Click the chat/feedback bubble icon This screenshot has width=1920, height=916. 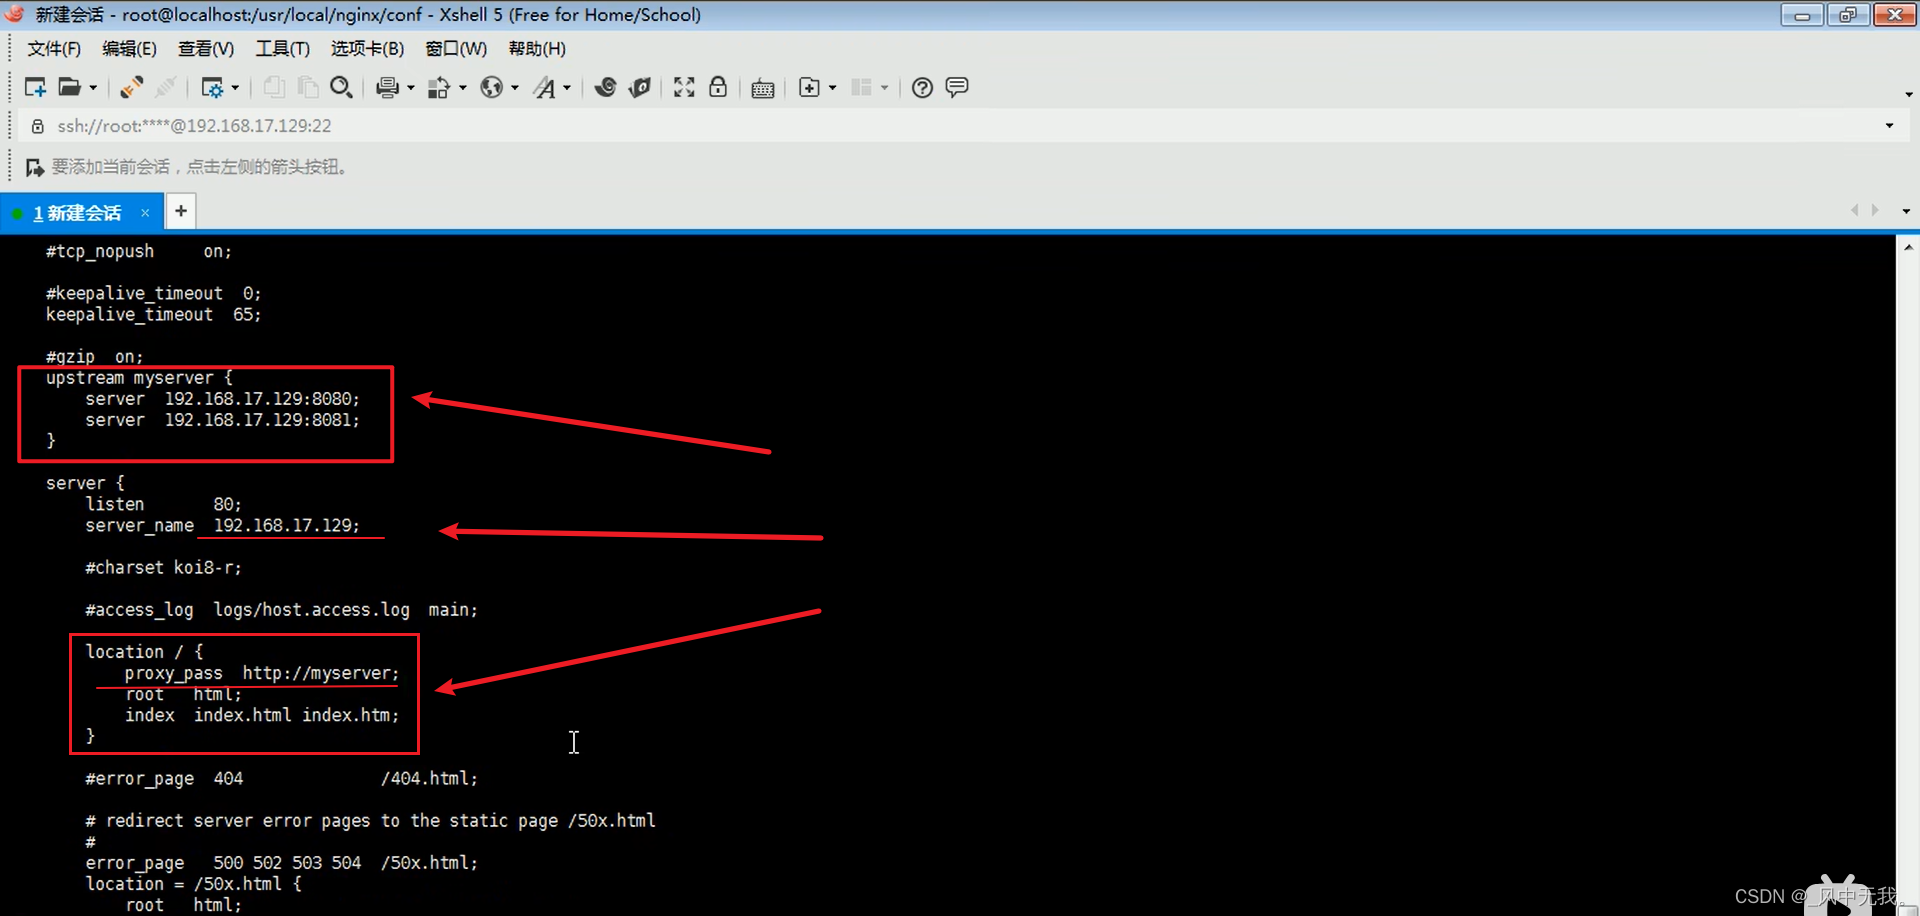pyautogui.click(x=957, y=88)
